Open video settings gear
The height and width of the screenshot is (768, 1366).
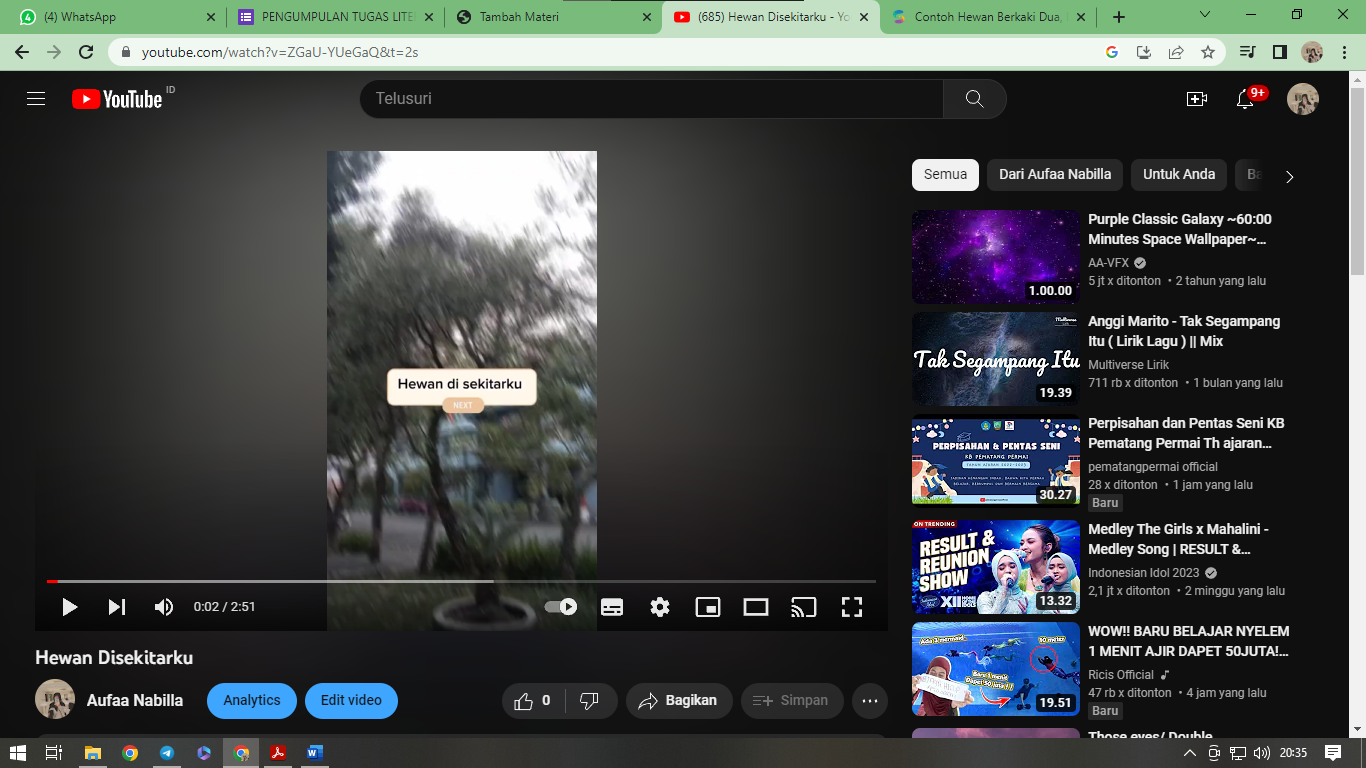660,607
